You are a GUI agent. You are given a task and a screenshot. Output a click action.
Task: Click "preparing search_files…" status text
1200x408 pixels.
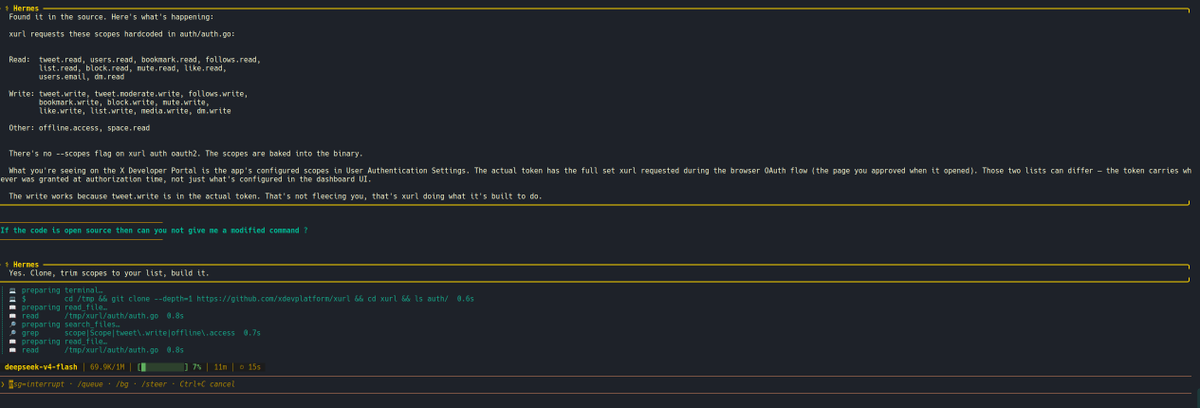pyautogui.click(x=71, y=324)
